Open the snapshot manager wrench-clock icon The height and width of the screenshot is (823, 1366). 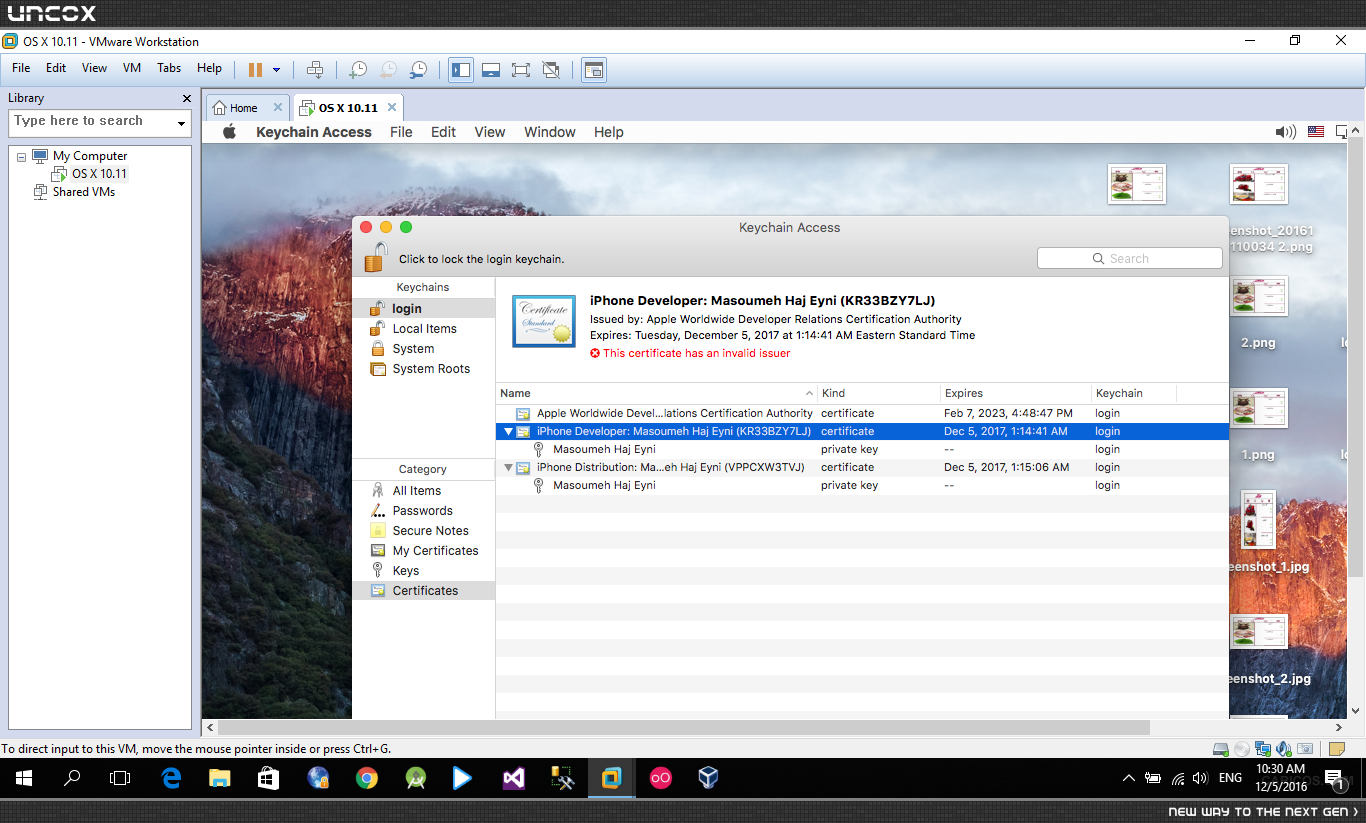tap(419, 69)
